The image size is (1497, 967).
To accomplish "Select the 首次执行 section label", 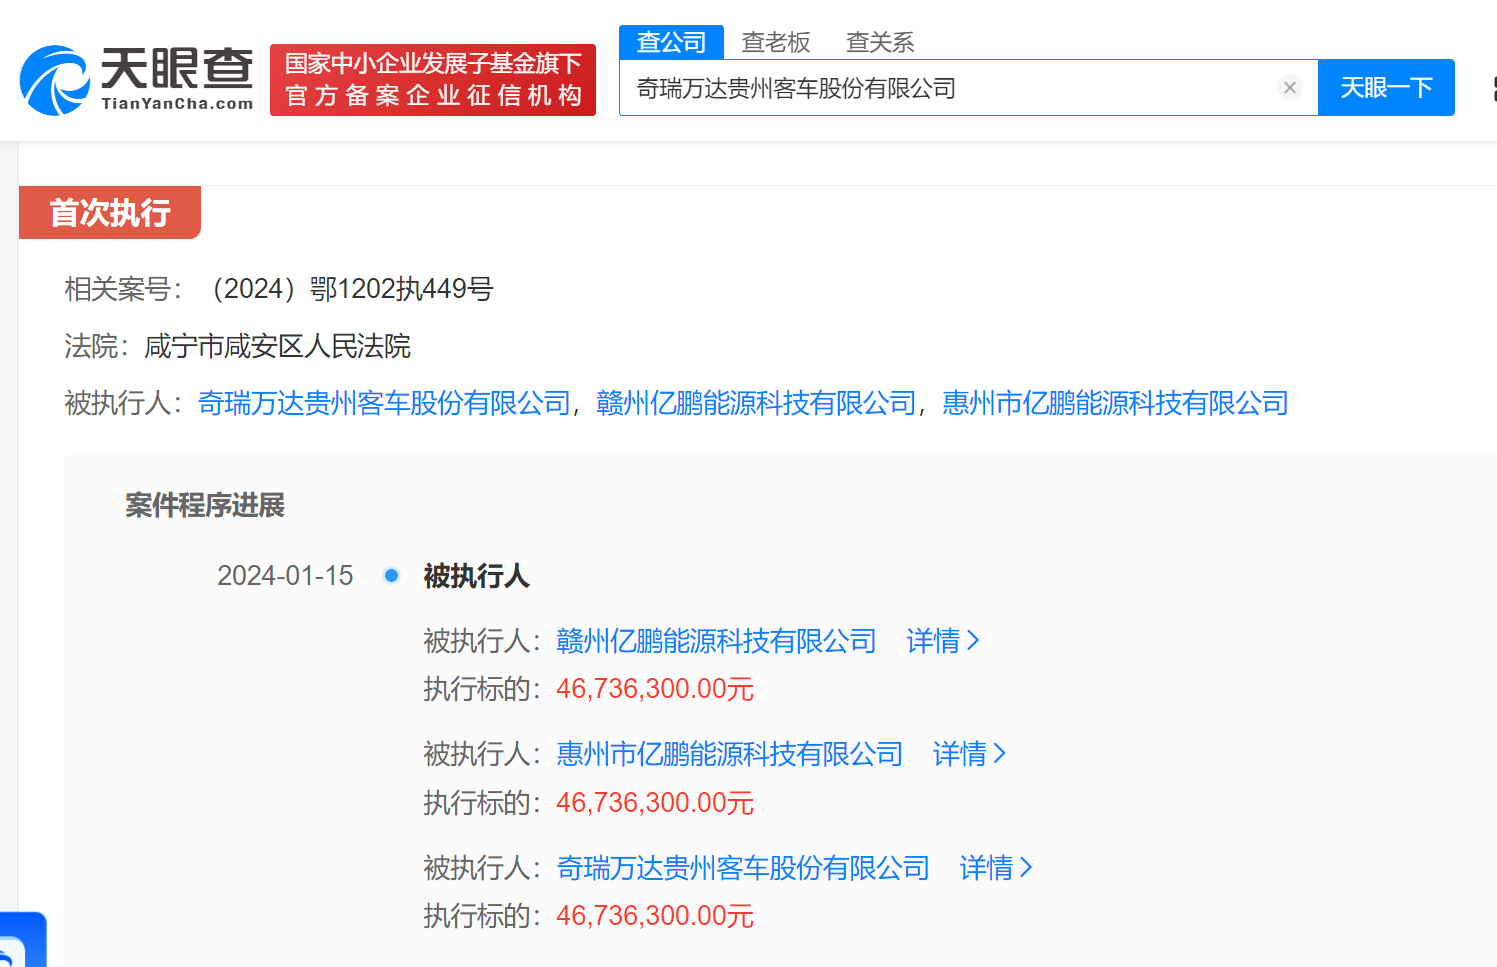I will click(x=110, y=213).
